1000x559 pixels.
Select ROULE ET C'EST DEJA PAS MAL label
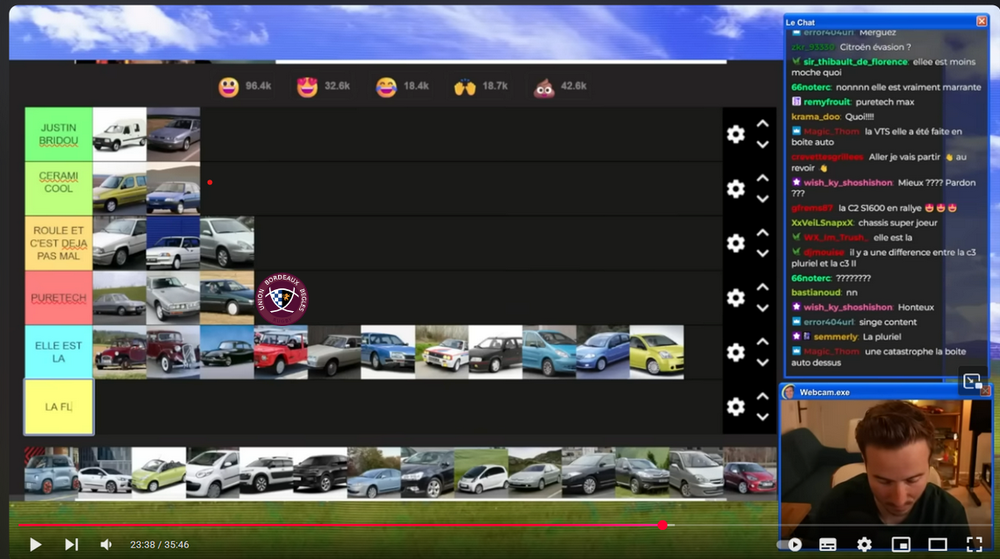click(59, 243)
